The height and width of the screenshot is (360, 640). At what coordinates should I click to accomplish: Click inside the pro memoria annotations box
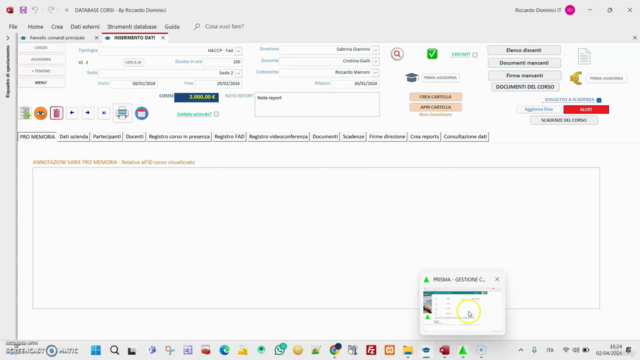coord(316,238)
